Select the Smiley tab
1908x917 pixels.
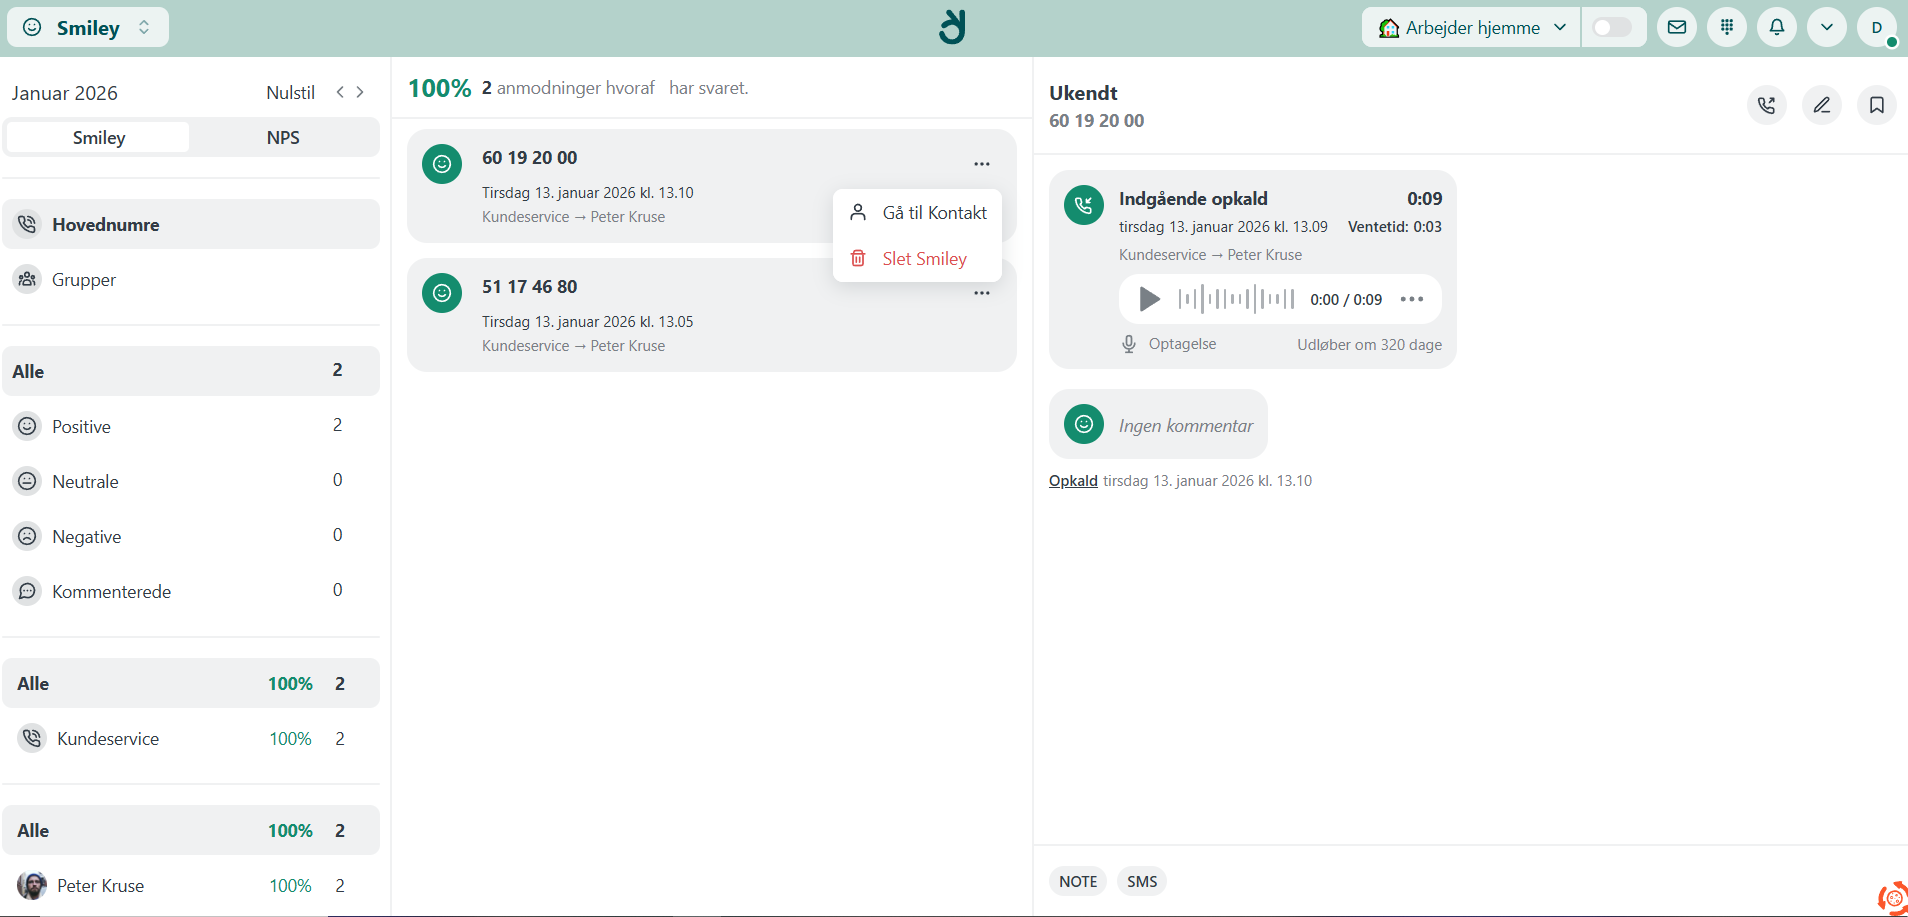pyautogui.click(x=99, y=138)
